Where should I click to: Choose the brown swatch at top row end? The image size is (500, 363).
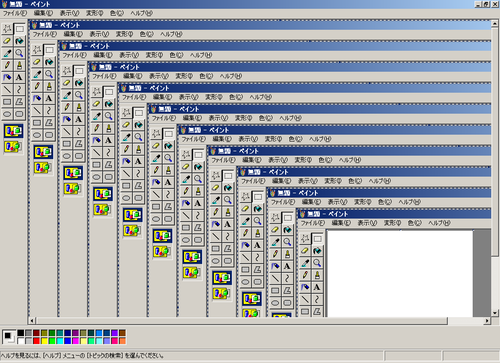pos(122,333)
